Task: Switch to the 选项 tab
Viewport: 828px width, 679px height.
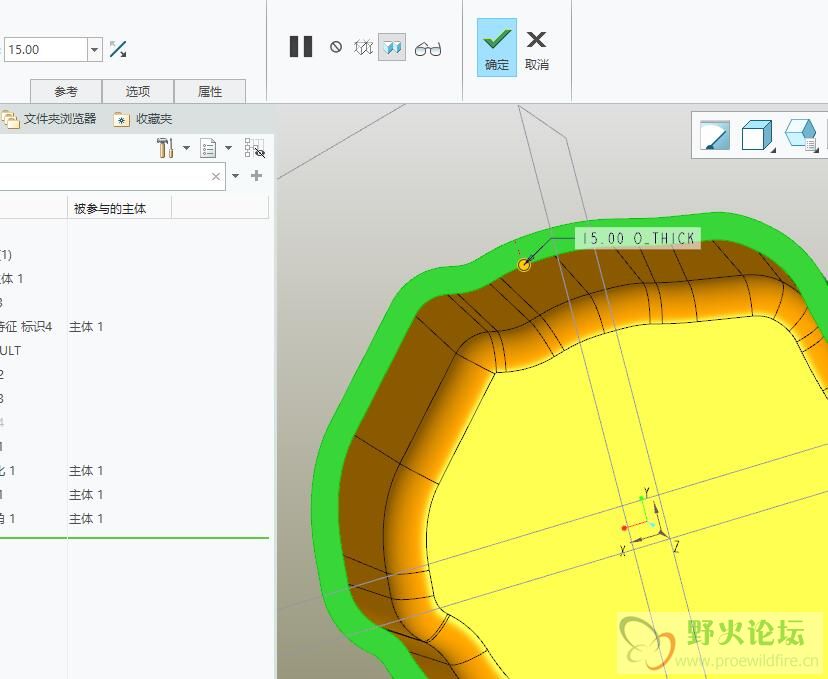Action: point(138,91)
